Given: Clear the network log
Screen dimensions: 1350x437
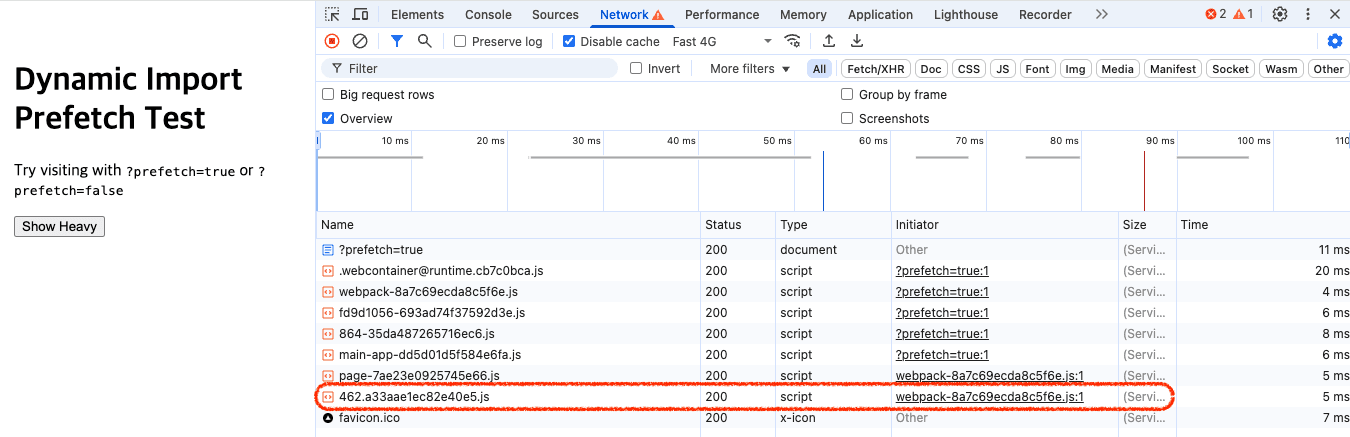Looking at the screenshot, I should [x=360, y=41].
